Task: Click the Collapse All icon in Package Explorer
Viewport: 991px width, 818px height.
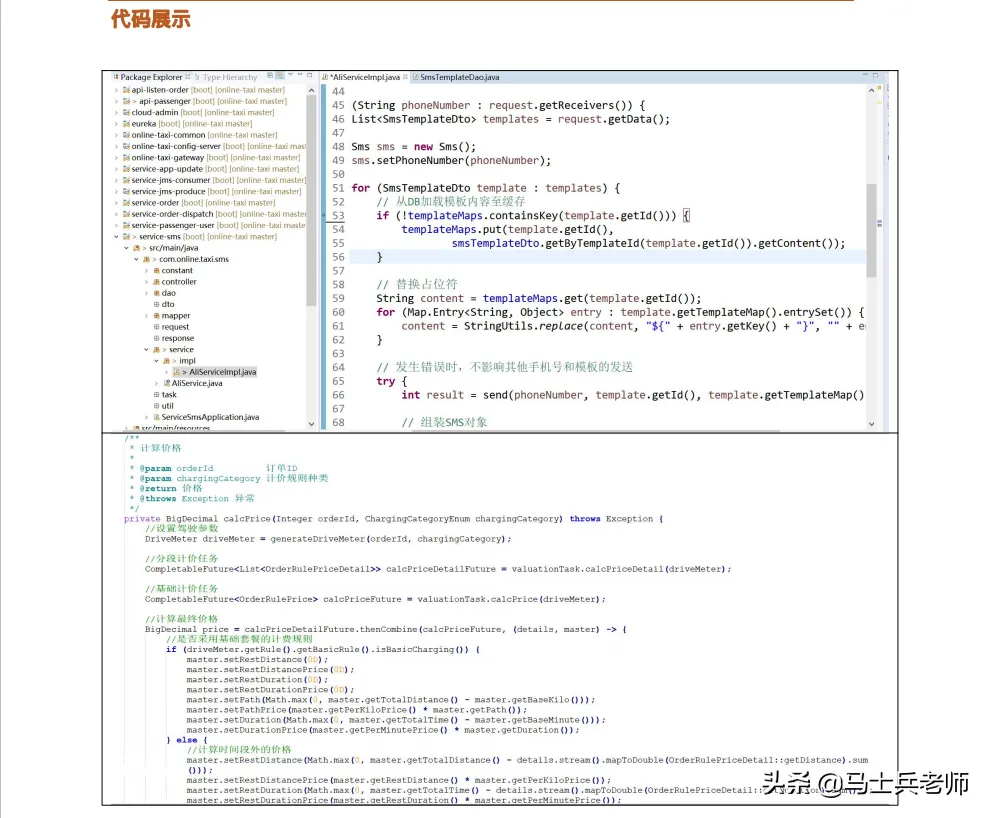Action: 271,76
